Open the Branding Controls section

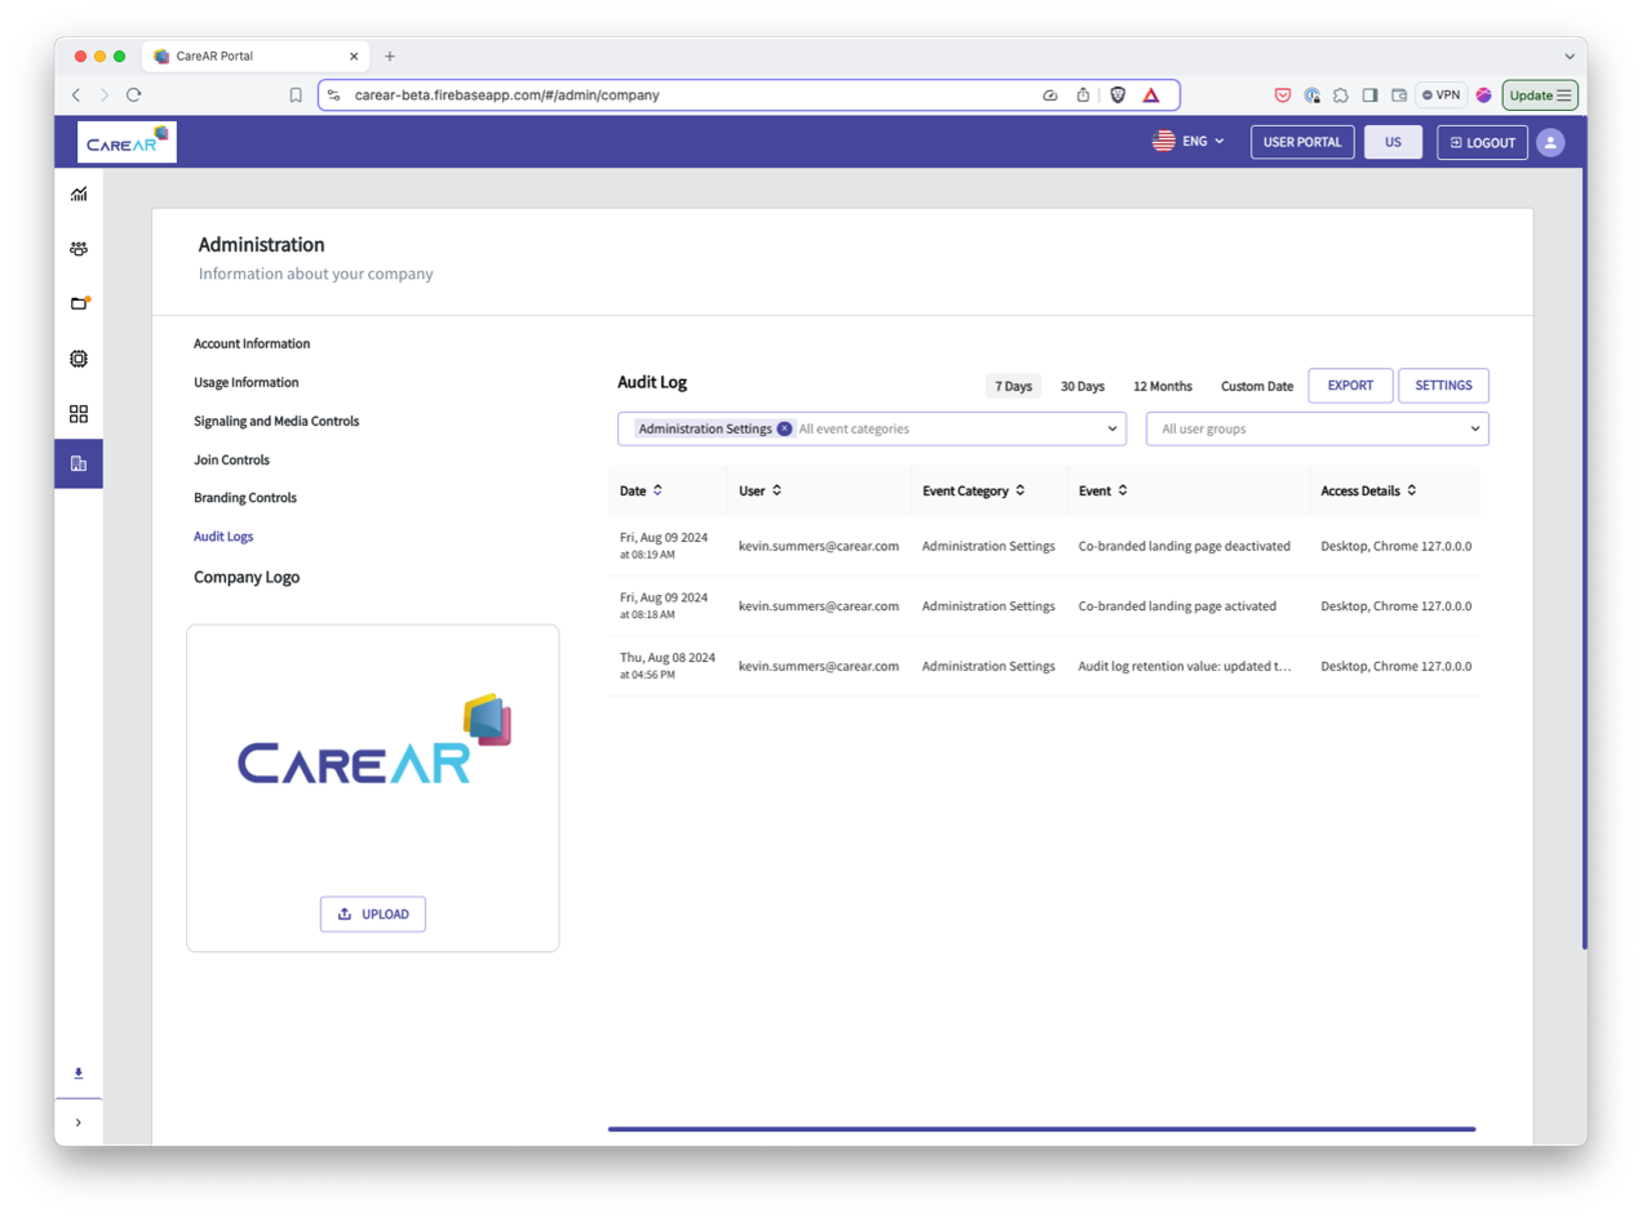244,497
